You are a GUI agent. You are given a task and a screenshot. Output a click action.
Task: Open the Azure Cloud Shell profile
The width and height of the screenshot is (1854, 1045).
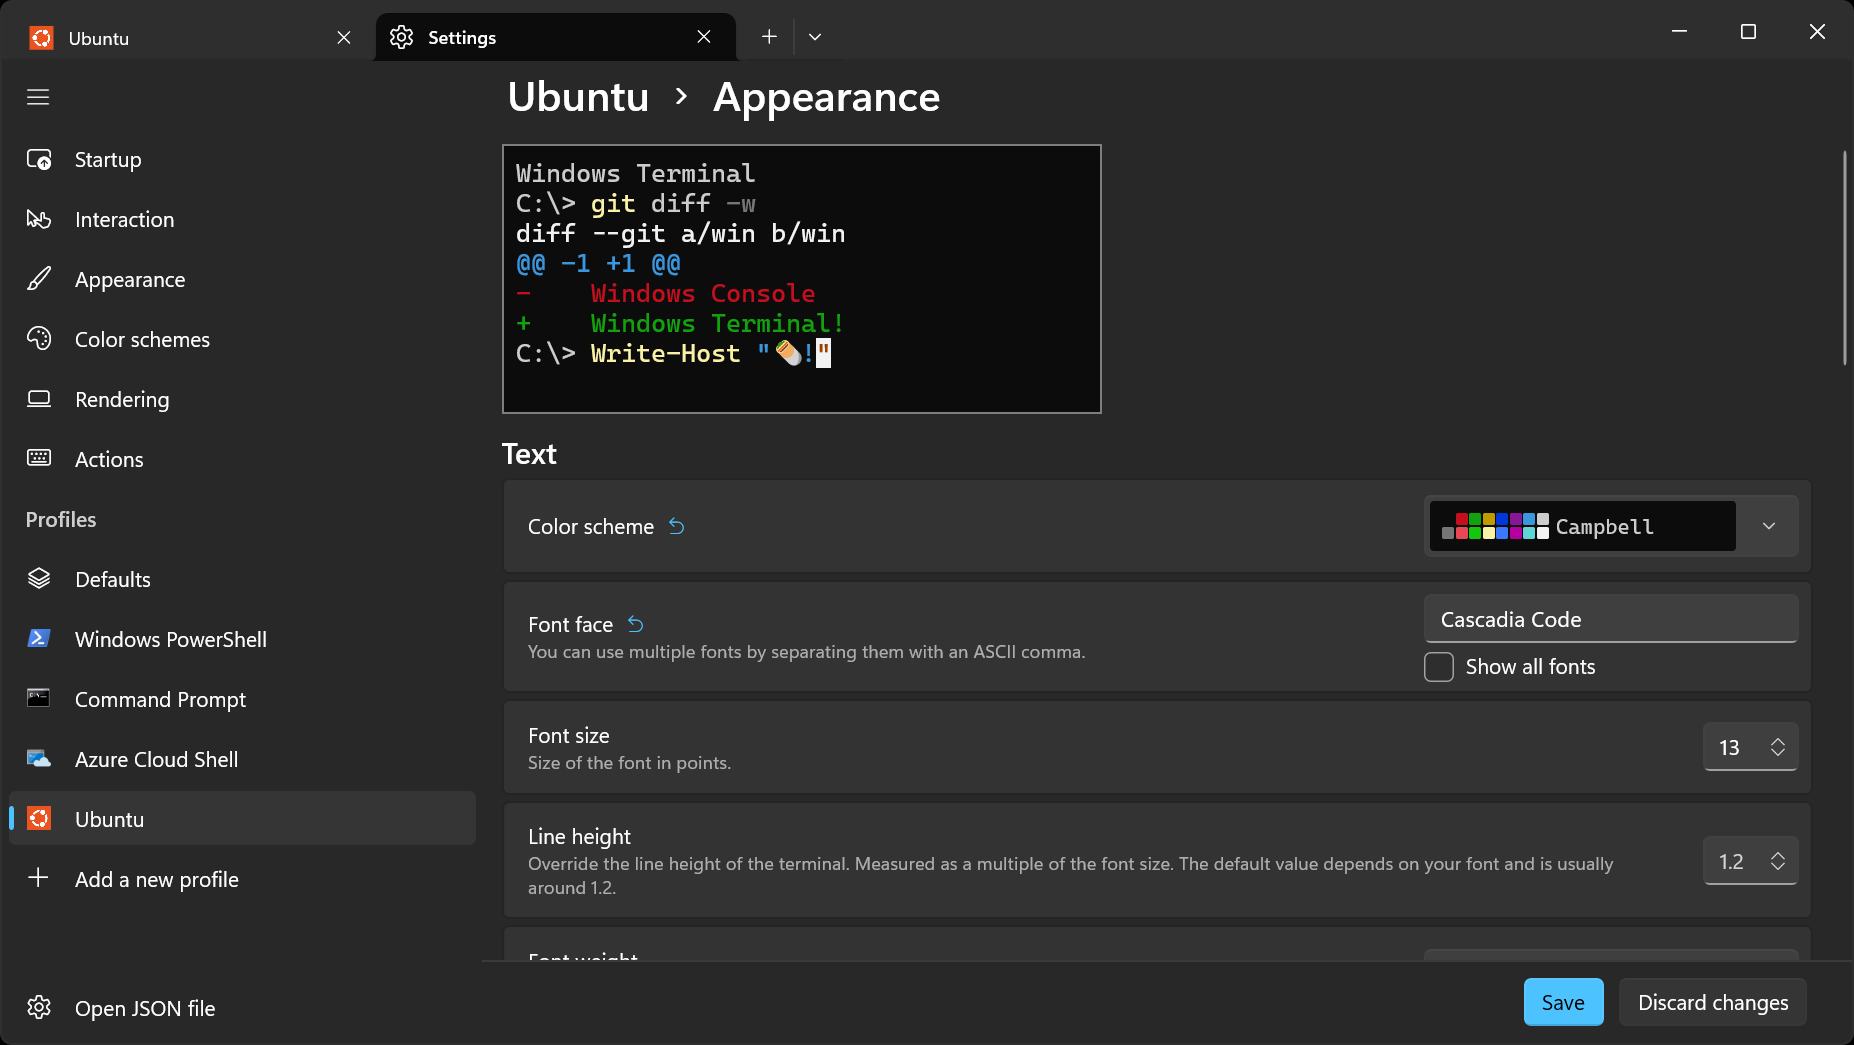(x=156, y=759)
